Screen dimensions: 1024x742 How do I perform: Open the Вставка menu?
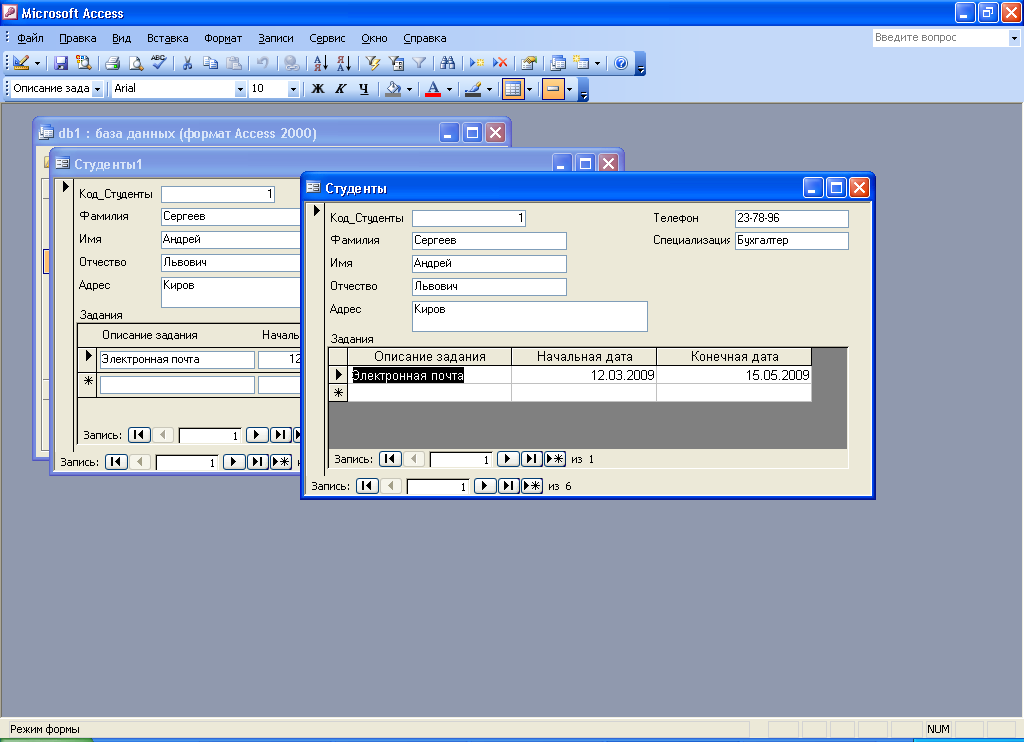[x=167, y=38]
